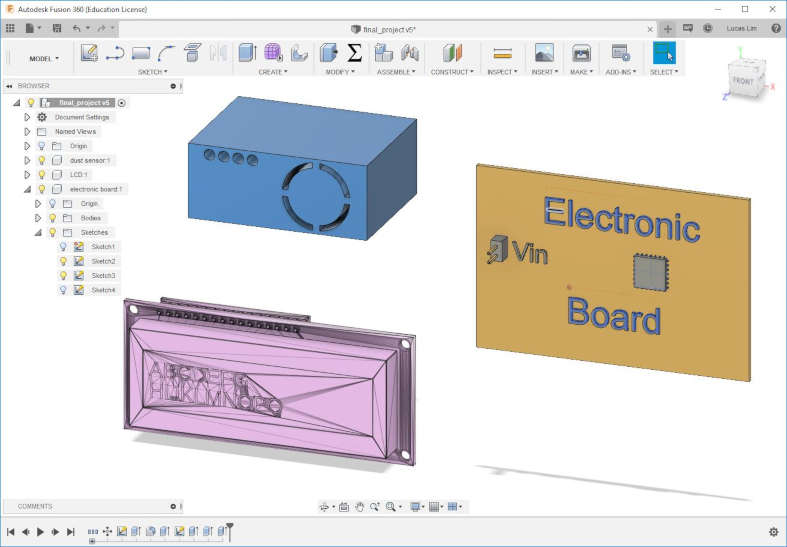787x547 pixels.
Task: Click the timeline end marker
Action: pyautogui.click(x=230, y=531)
